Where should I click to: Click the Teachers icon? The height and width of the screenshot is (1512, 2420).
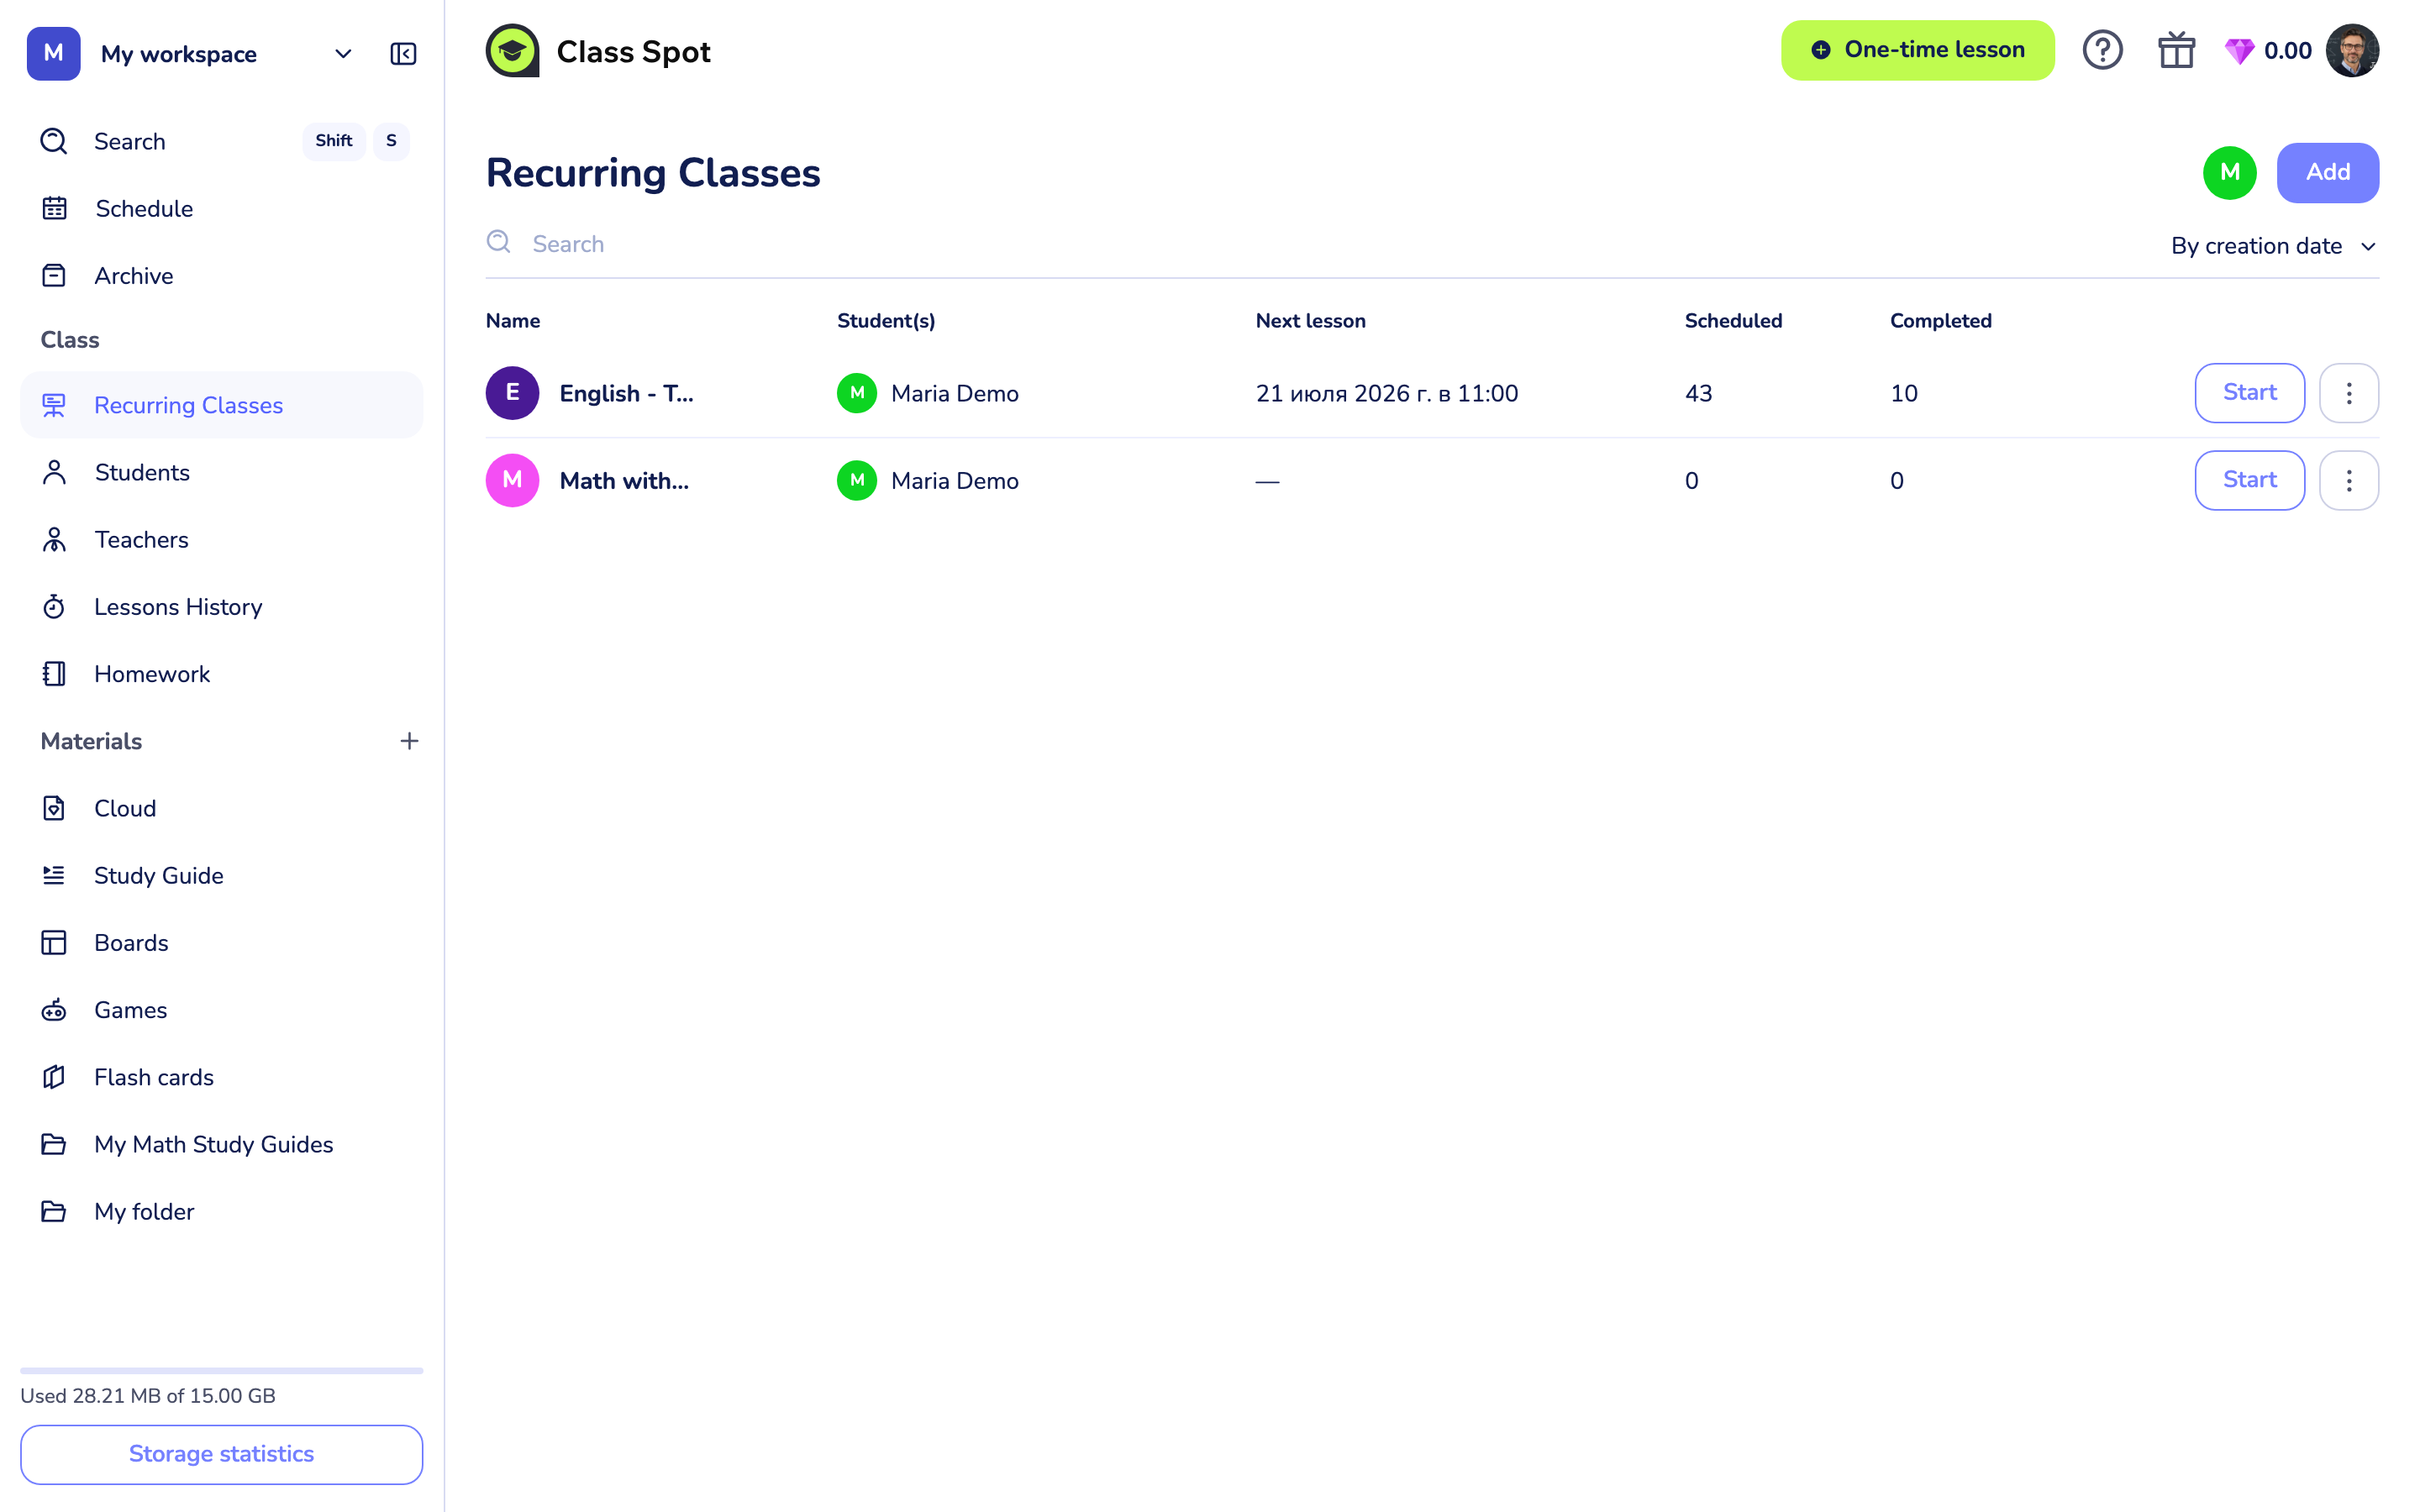[x=54, y=540]
